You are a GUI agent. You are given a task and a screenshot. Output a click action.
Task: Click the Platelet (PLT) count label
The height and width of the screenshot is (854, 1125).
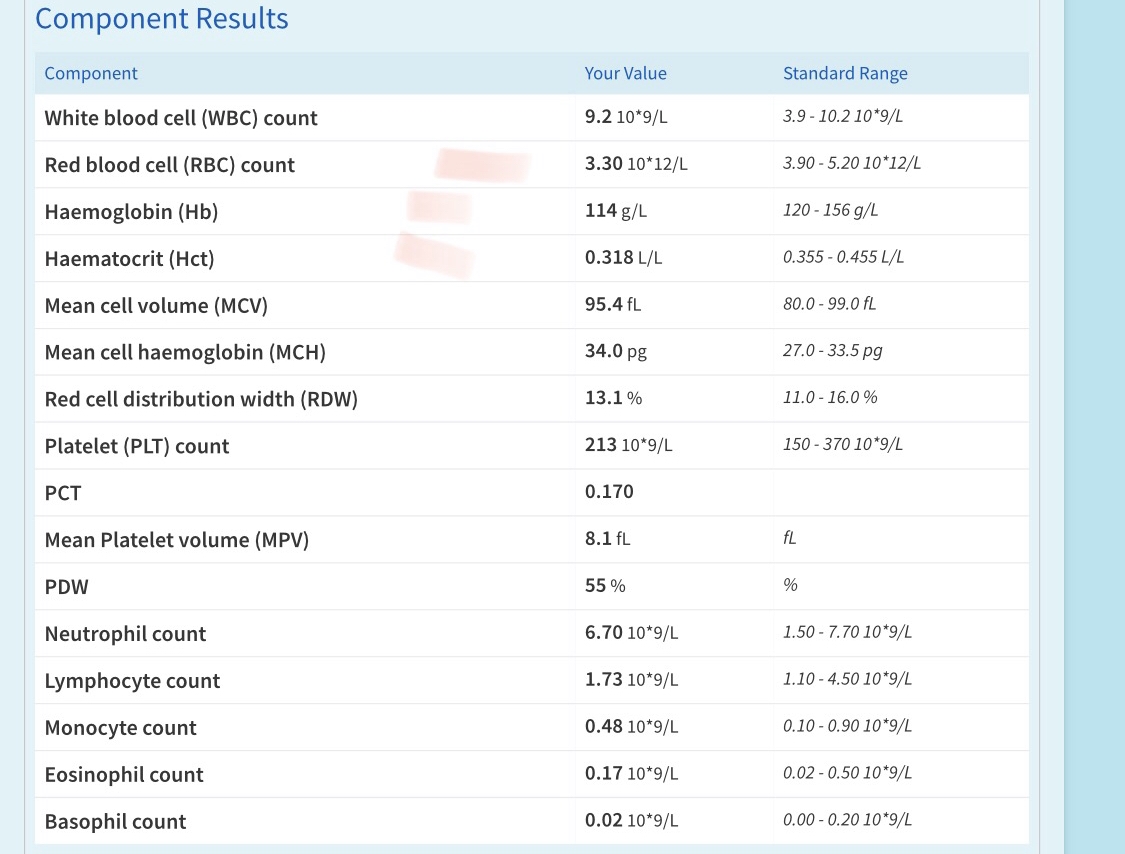coord(136,446)
